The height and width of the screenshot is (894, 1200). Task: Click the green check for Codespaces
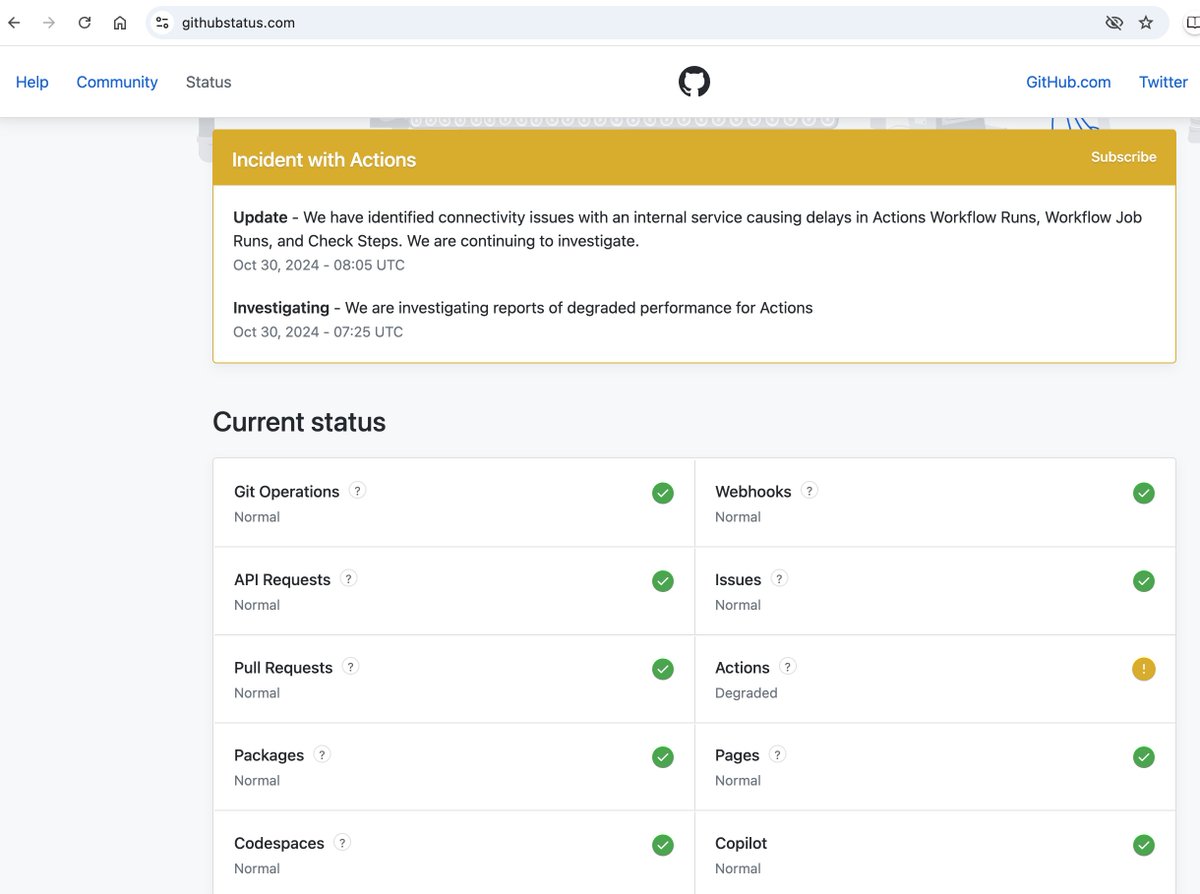click(662, 845)
